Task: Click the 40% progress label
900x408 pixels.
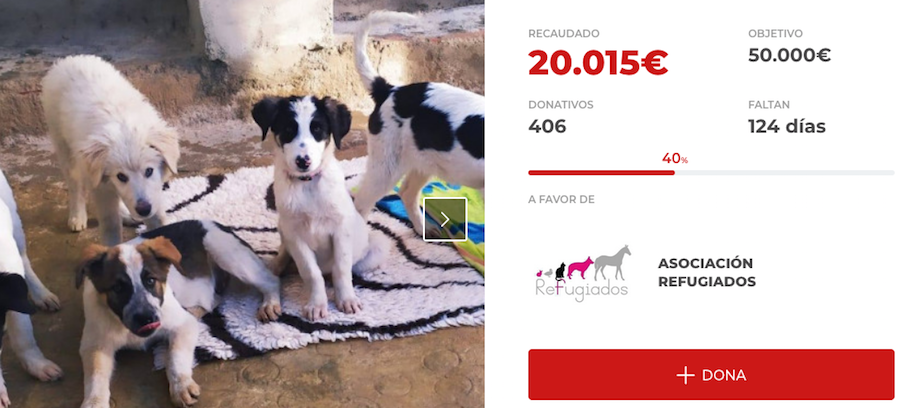Action: click(674, 158)
